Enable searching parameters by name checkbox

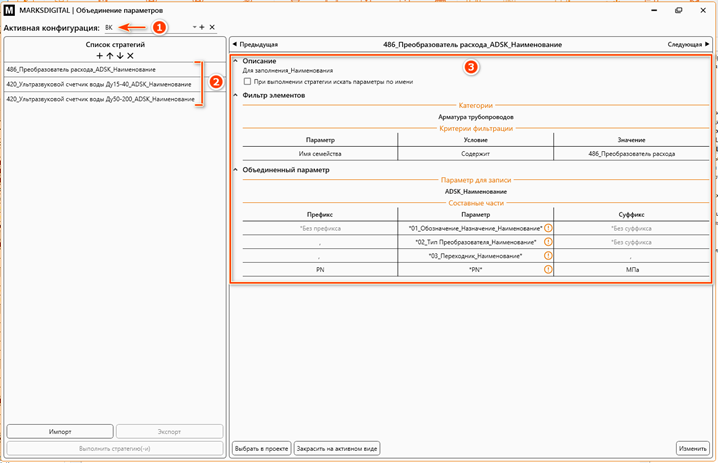tap(248, 81)
